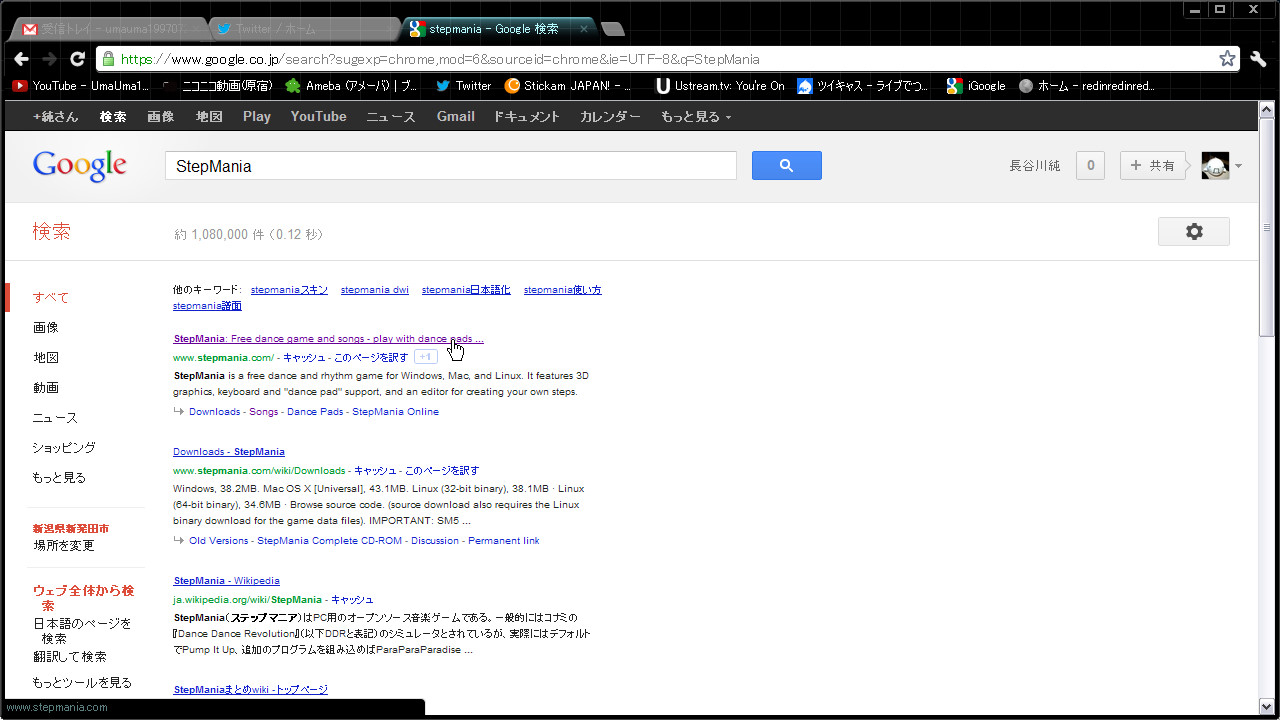Select すべて in the left sidebar
The image size is (1280, 720).
point(51,298)
